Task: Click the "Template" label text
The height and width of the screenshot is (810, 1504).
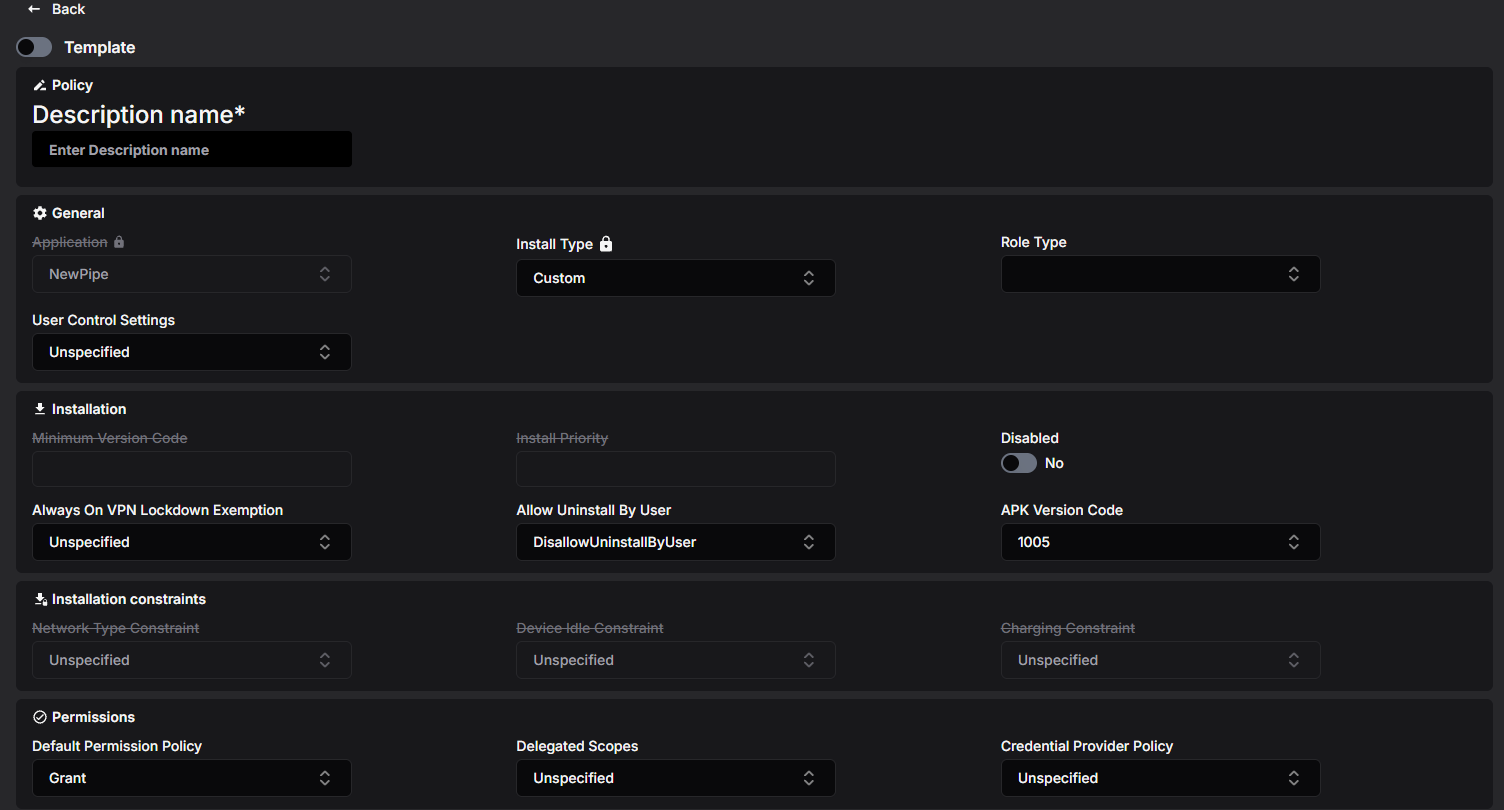Action: pyautogui.click(x=100, y=47)
